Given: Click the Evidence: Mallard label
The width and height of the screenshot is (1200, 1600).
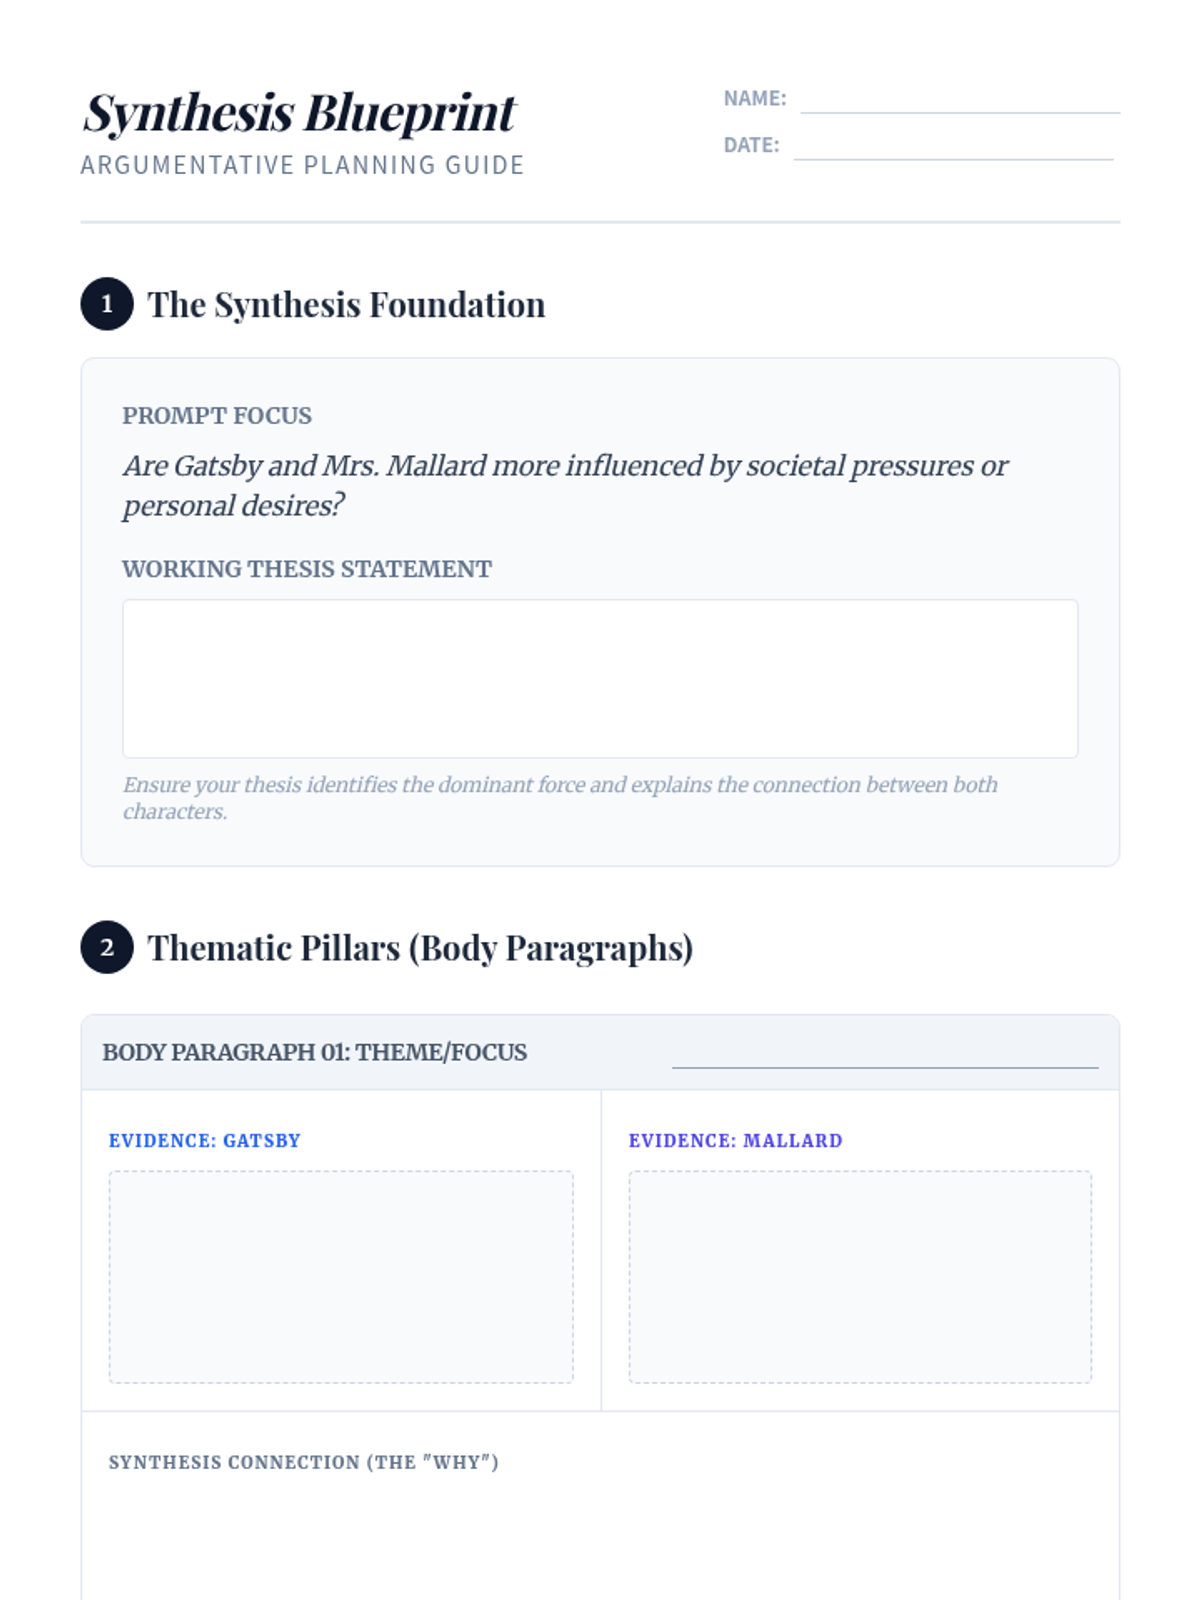Looking at the screenshot, I should point(735,1140).
